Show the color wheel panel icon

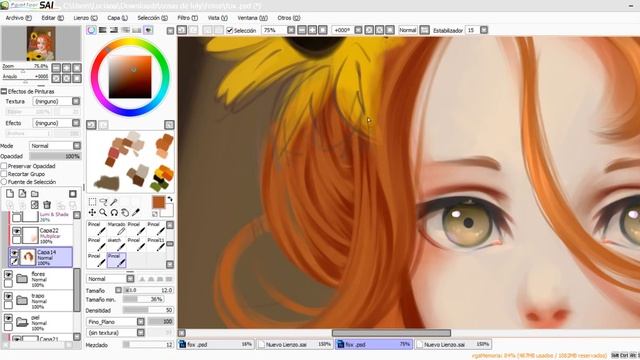pos(91,30)
